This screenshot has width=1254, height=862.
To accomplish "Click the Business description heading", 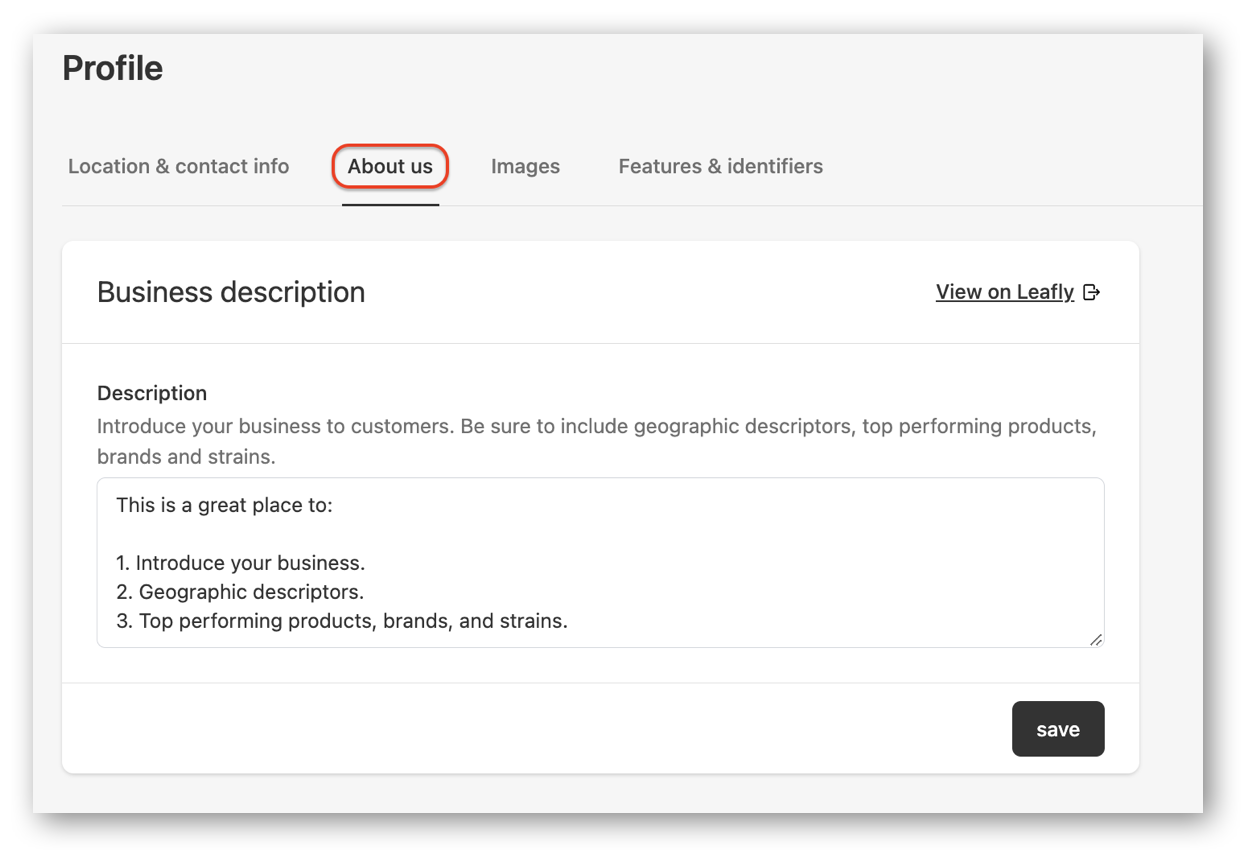I will [x=231, y=292].
